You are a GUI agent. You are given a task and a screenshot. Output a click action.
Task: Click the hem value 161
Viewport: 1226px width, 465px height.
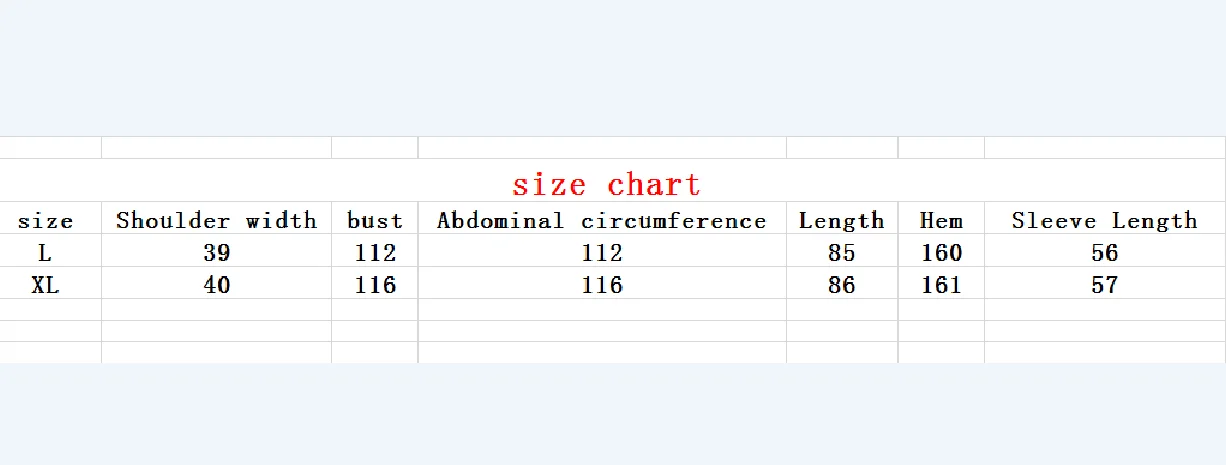pos(941,285)
